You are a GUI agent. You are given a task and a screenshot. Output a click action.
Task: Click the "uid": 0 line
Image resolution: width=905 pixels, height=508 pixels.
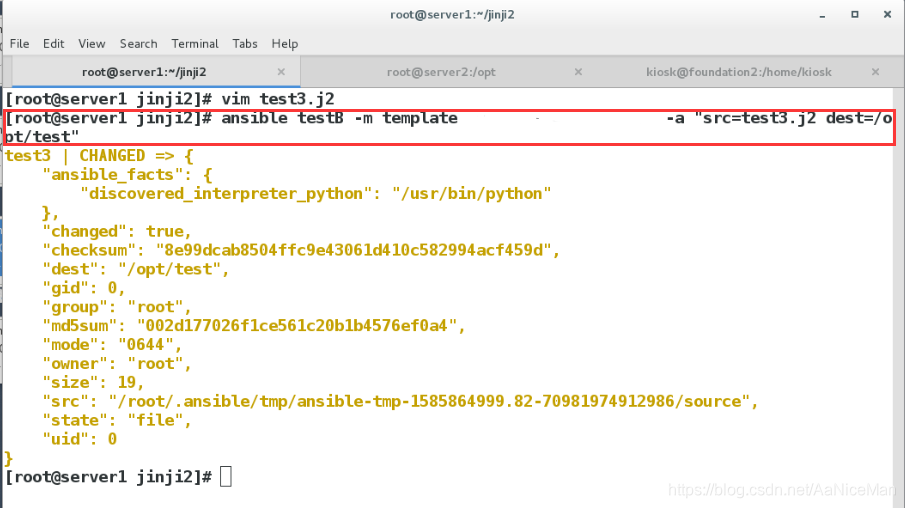tap(80, 440)
